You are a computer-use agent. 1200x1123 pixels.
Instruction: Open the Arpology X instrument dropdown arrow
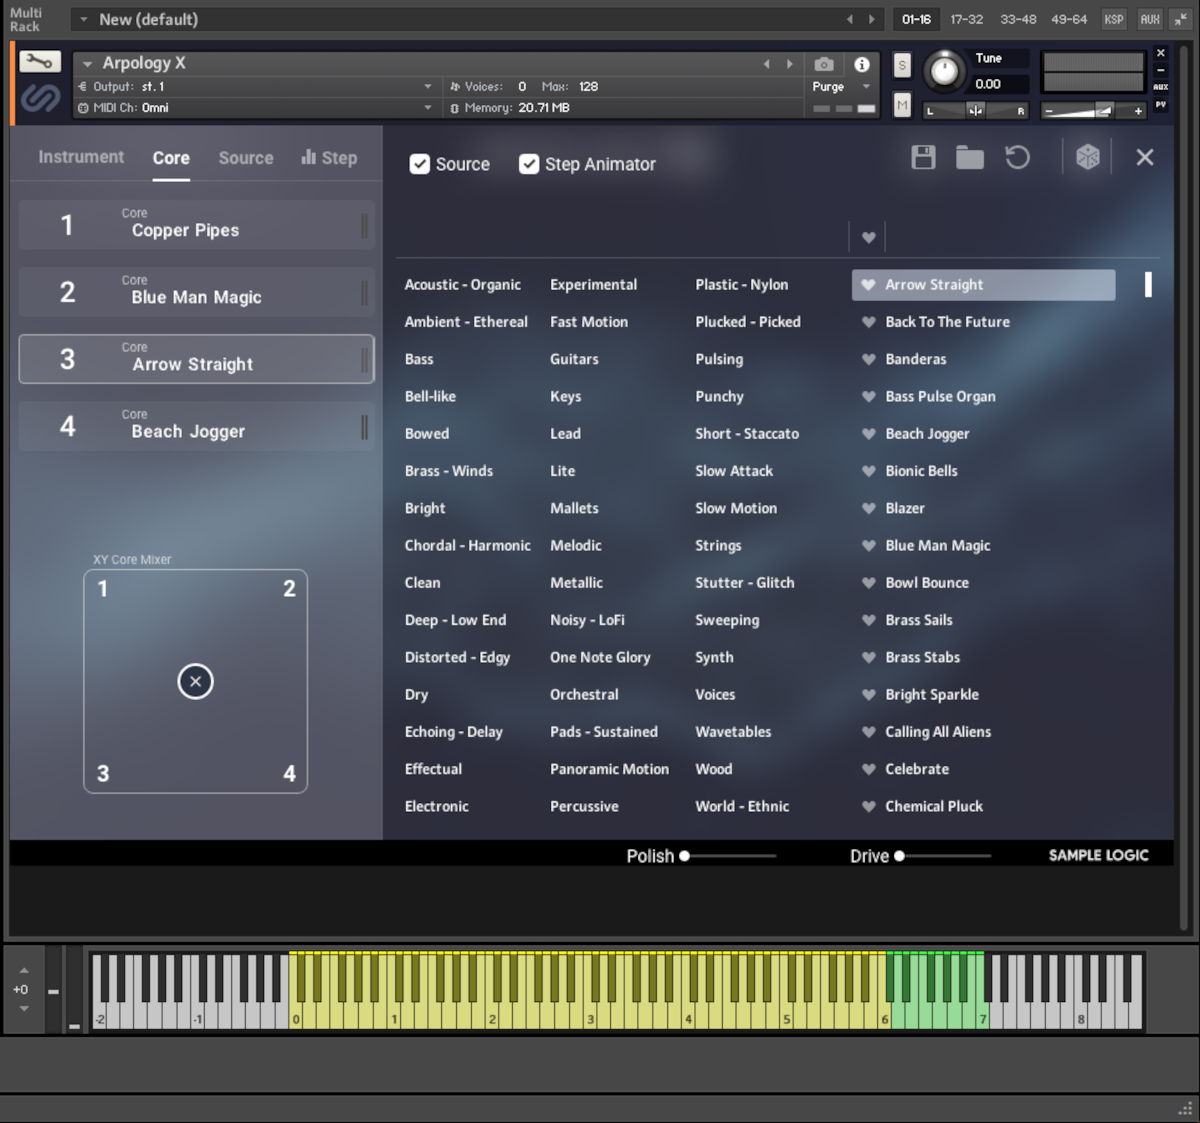pyautogui.click(x=87, y=64)
